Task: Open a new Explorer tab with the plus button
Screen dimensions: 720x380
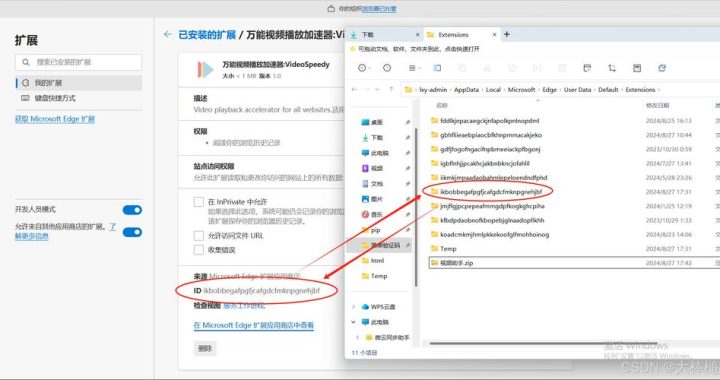Action: tap(507, 34)
